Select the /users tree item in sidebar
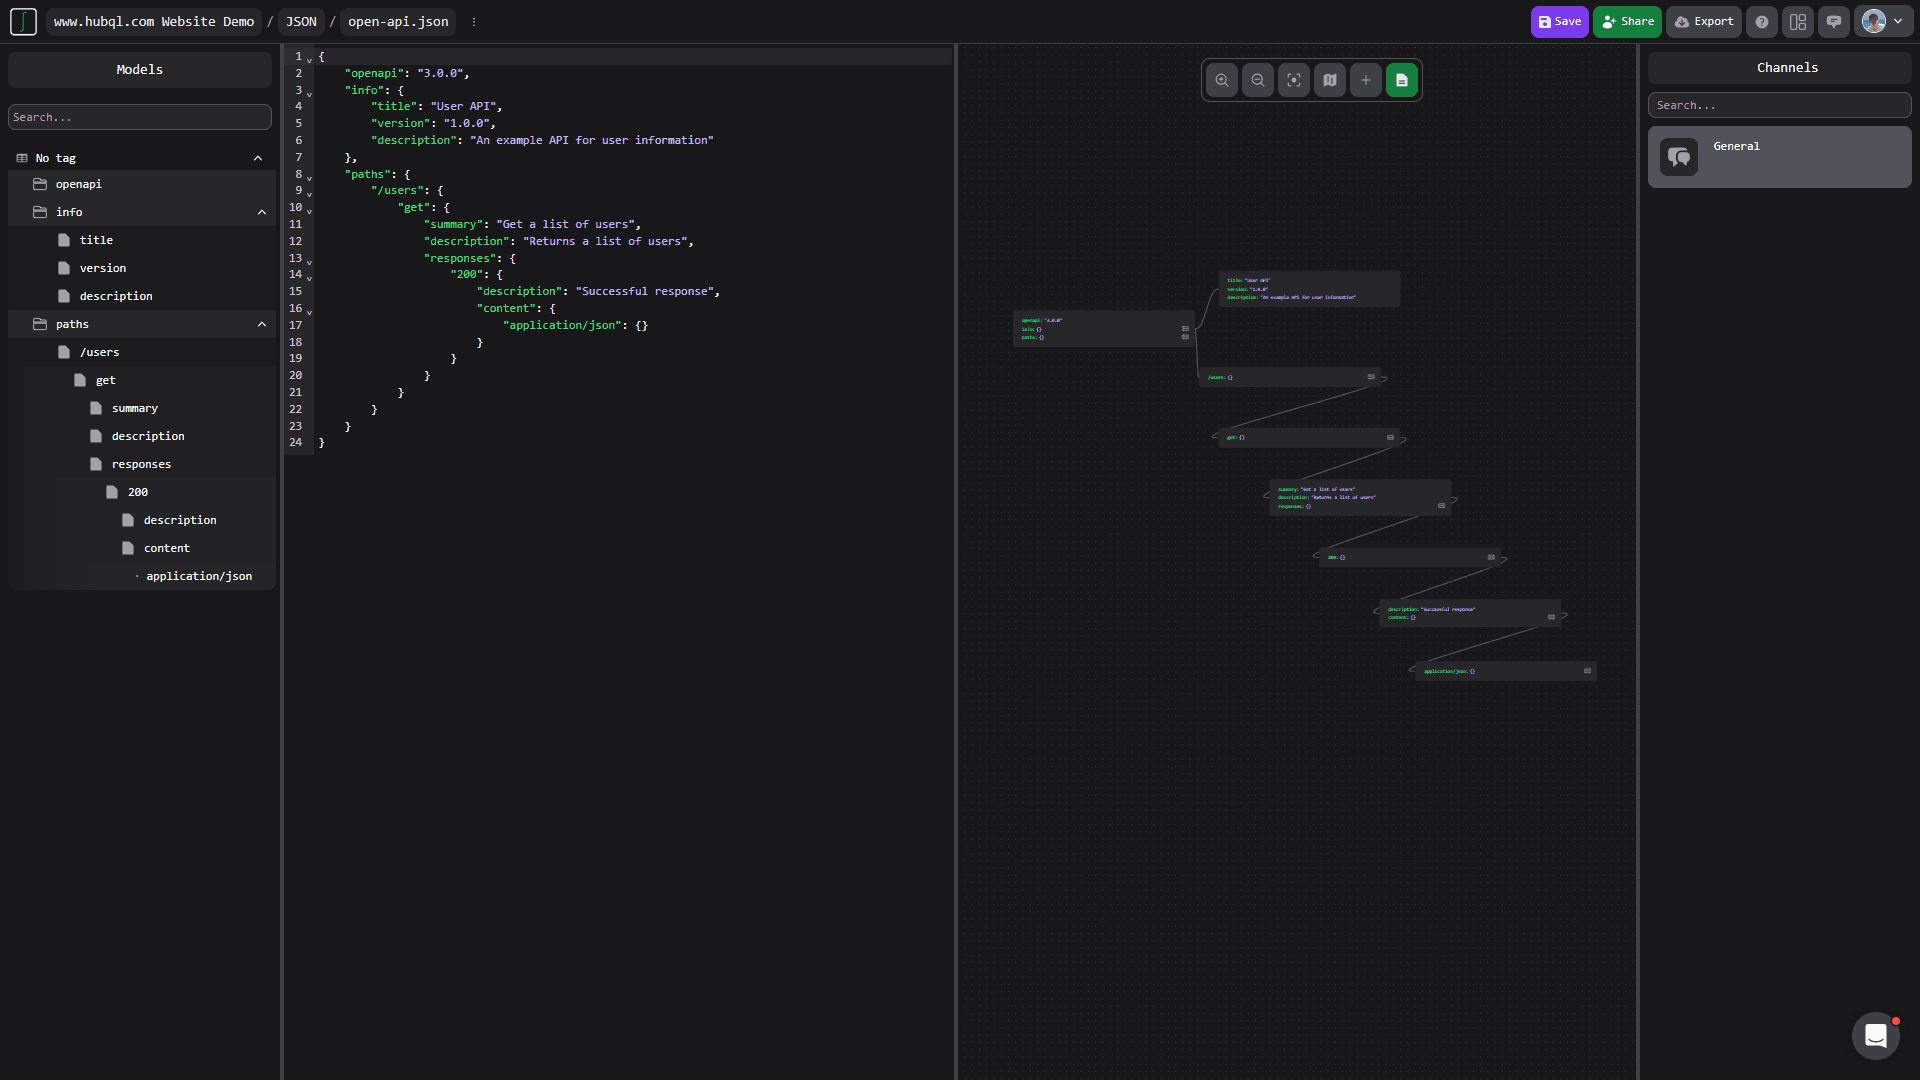 click(x=99, y=351)
